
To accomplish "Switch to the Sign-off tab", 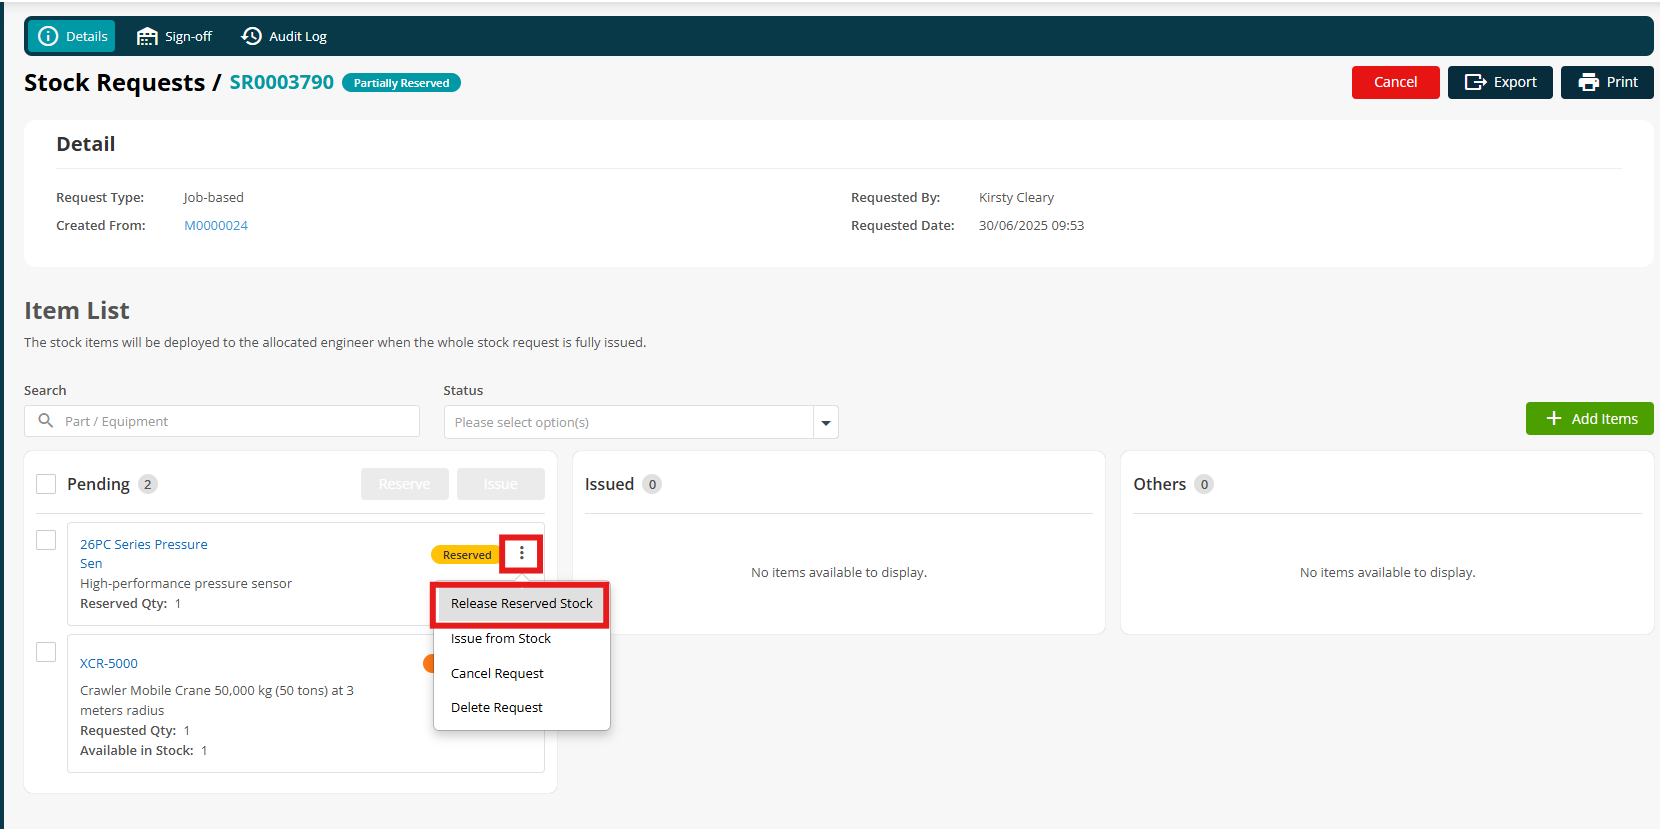I will point(174,36).
